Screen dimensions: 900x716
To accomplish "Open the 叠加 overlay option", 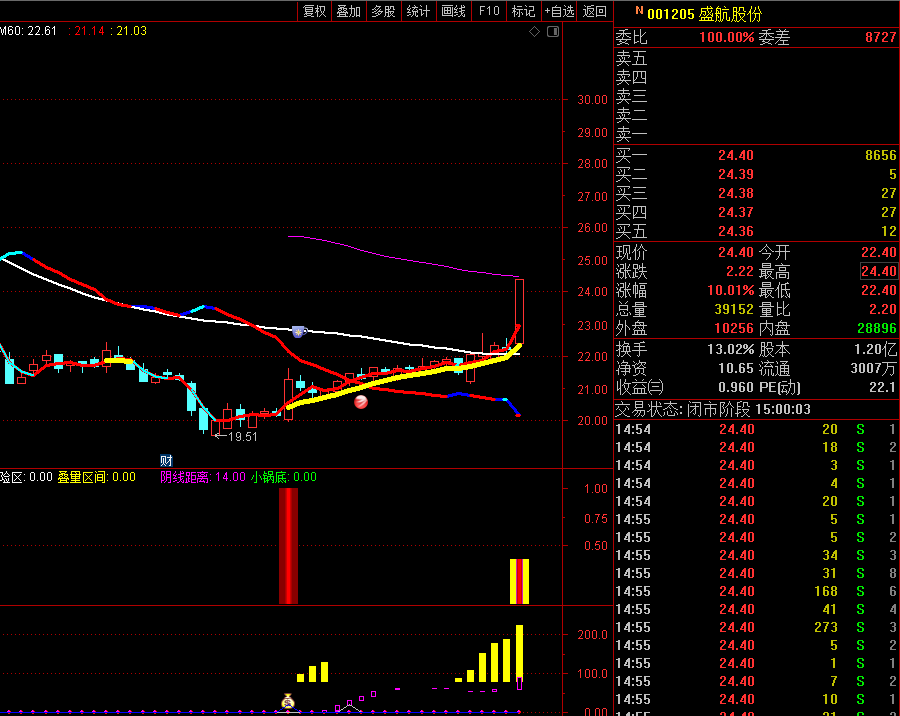I will pos(348,11).
